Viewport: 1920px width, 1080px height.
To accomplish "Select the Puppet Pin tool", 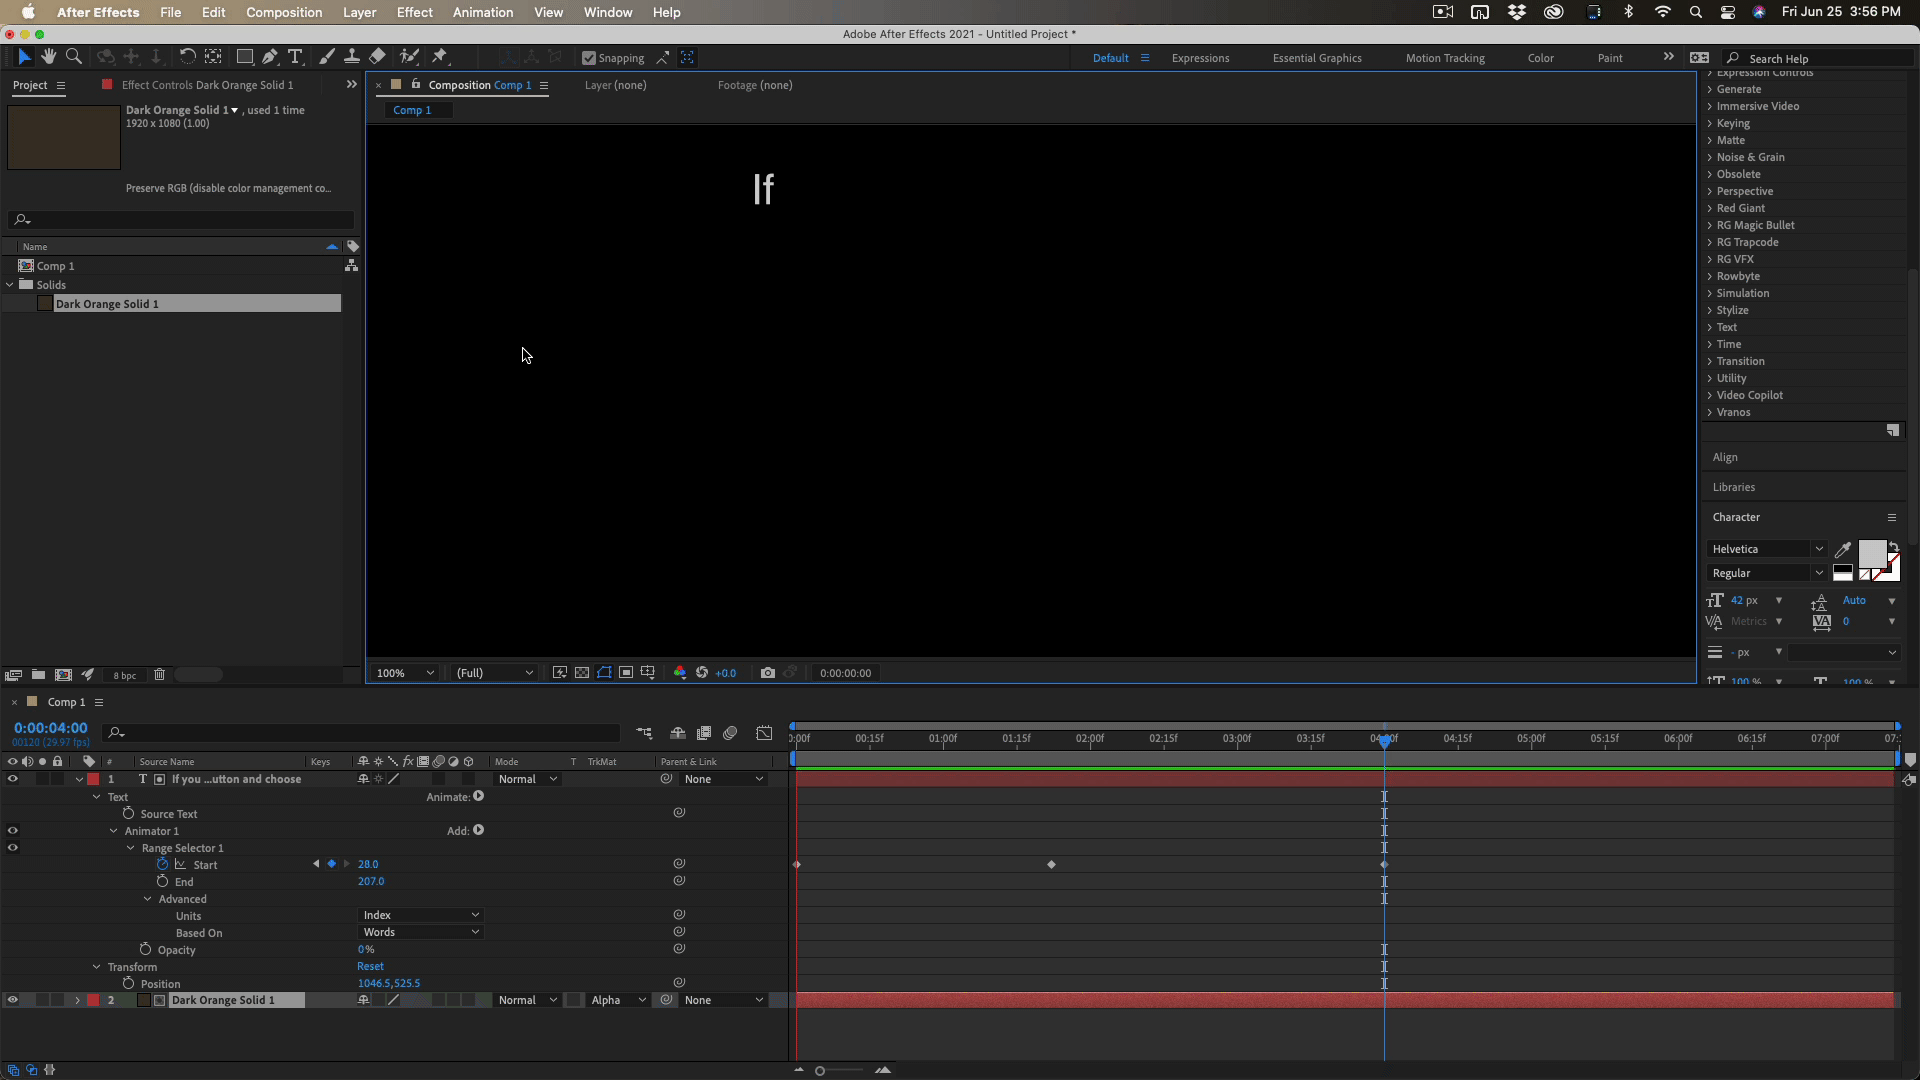I will click(440, 57).
